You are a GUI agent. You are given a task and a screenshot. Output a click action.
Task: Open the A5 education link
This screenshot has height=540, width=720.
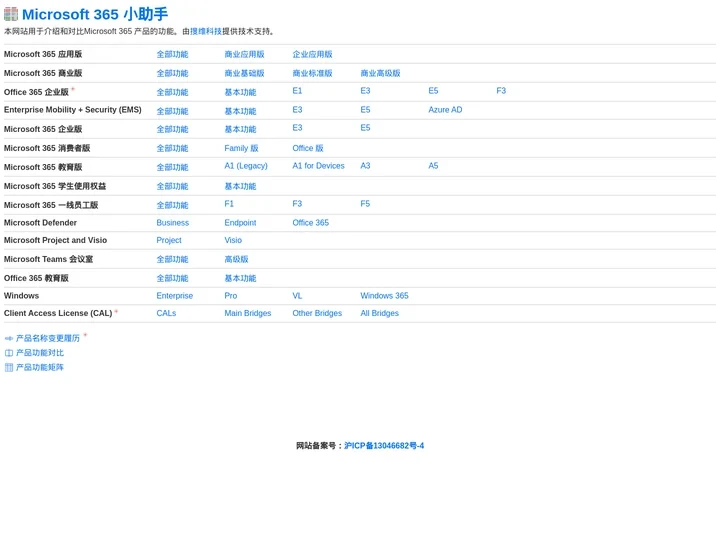tap(433, 166)
